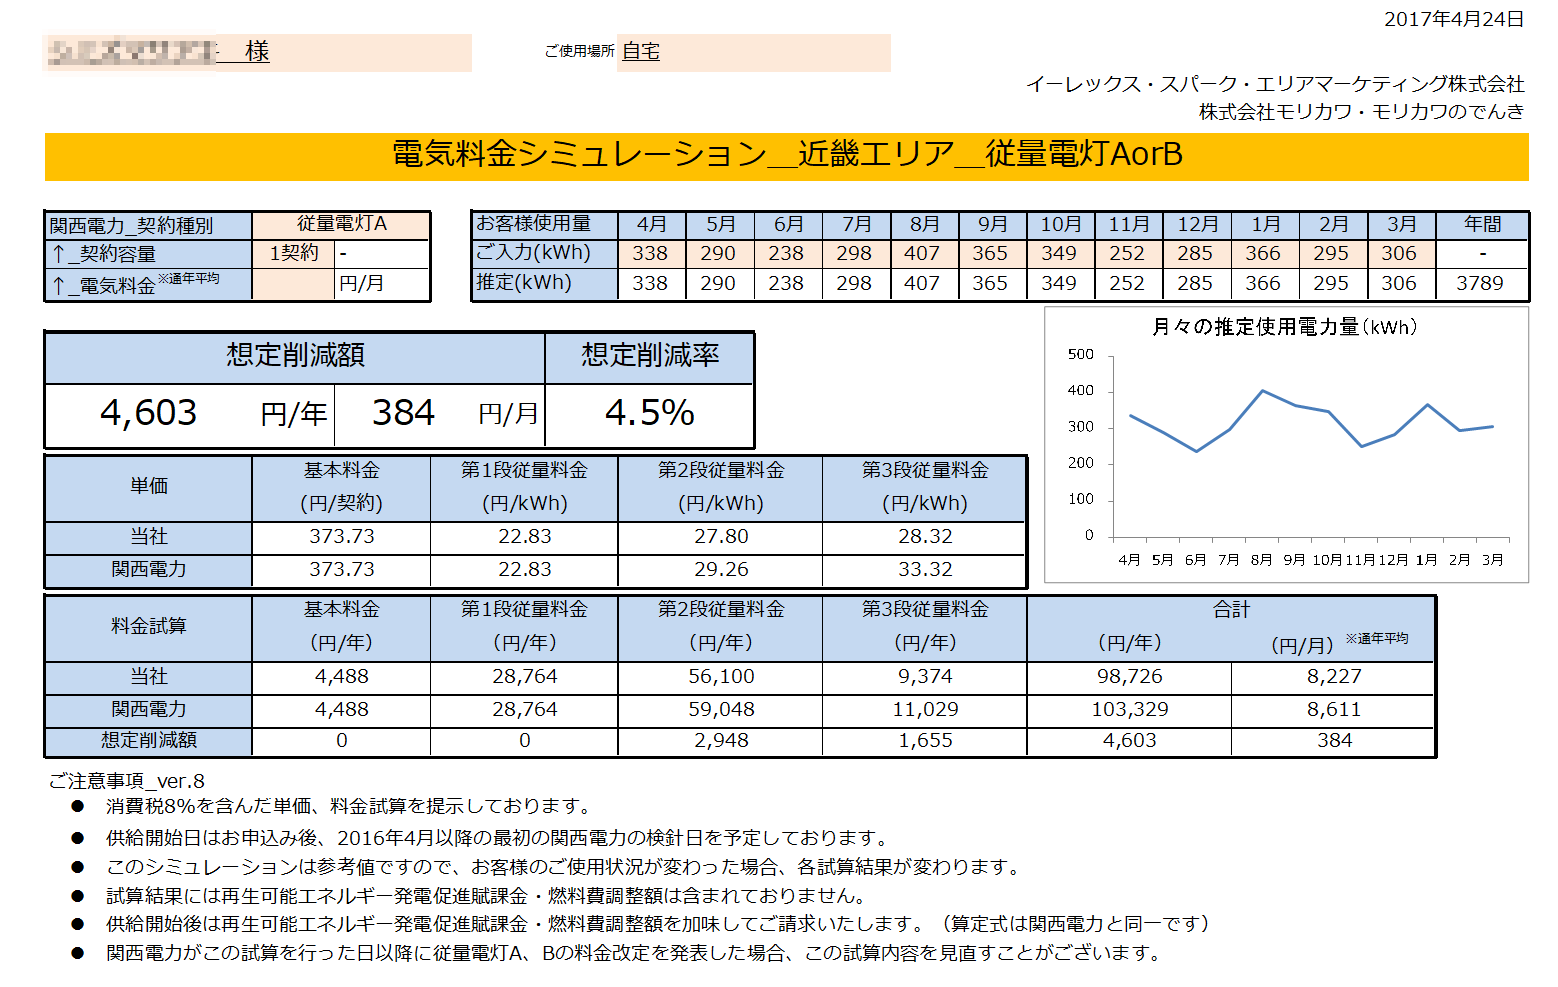Click the お客様使用量 header cell
This screenshot has height=987, width=1558.
[544, 225]
